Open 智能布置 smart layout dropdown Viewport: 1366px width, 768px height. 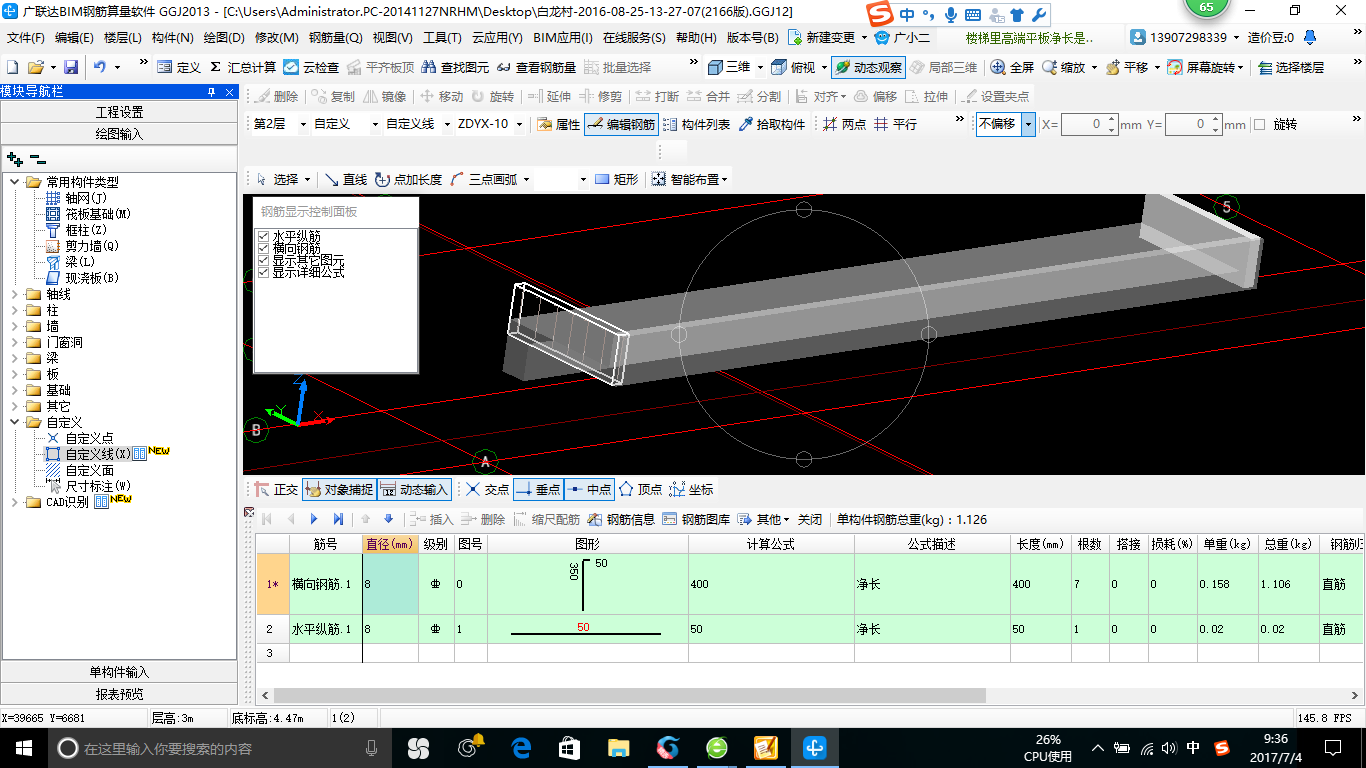690,179
